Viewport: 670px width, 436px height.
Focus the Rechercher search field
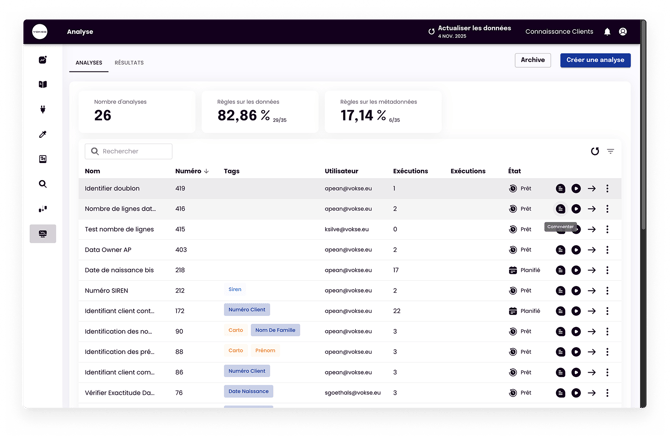pos(129,151)
